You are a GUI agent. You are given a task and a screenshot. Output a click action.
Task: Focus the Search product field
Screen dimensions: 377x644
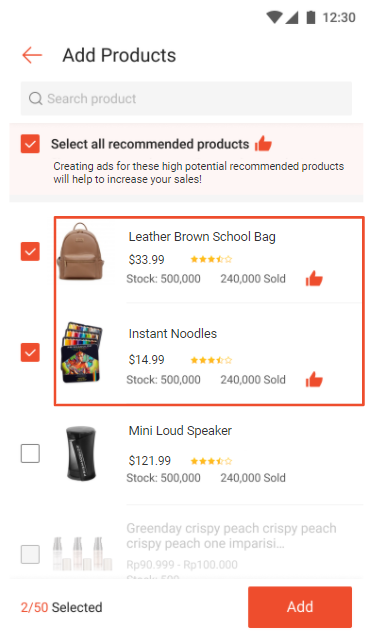click(186, 99)
